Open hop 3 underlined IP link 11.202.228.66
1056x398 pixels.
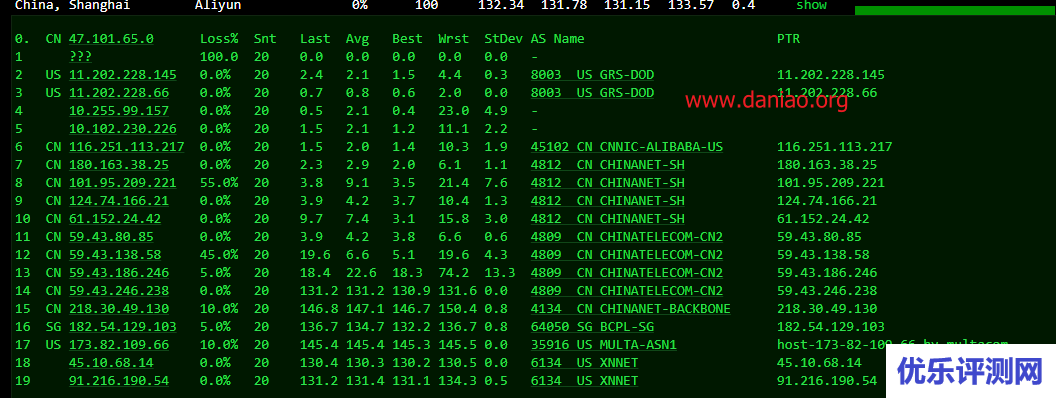pyautogui.click(x=119, y=93)
